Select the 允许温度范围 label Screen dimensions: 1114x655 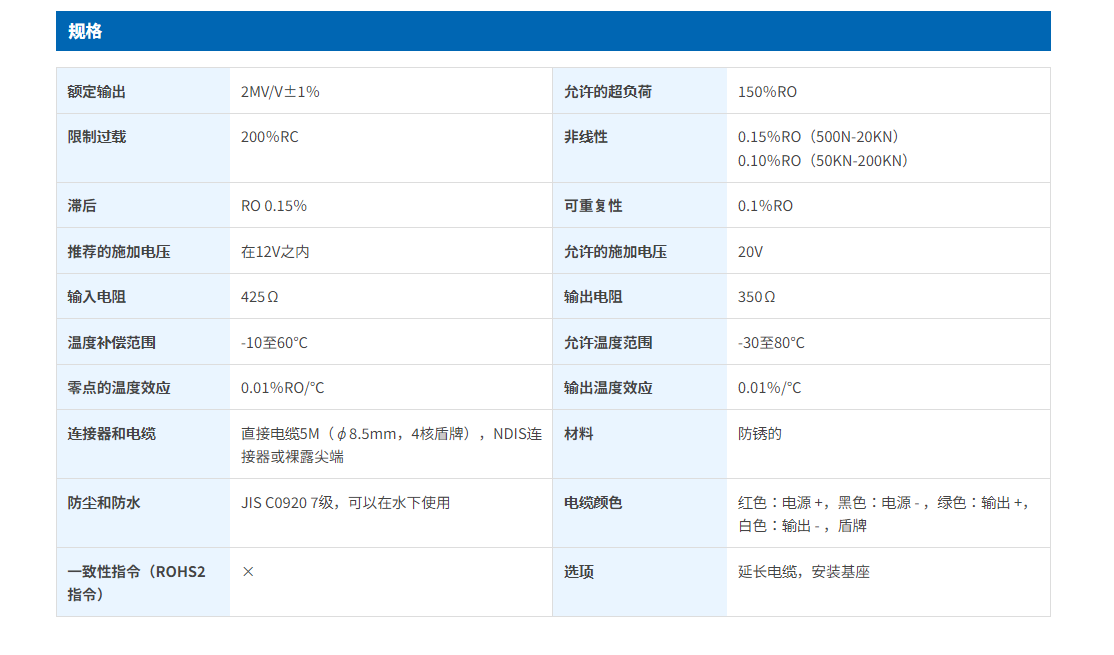(607, 342)
